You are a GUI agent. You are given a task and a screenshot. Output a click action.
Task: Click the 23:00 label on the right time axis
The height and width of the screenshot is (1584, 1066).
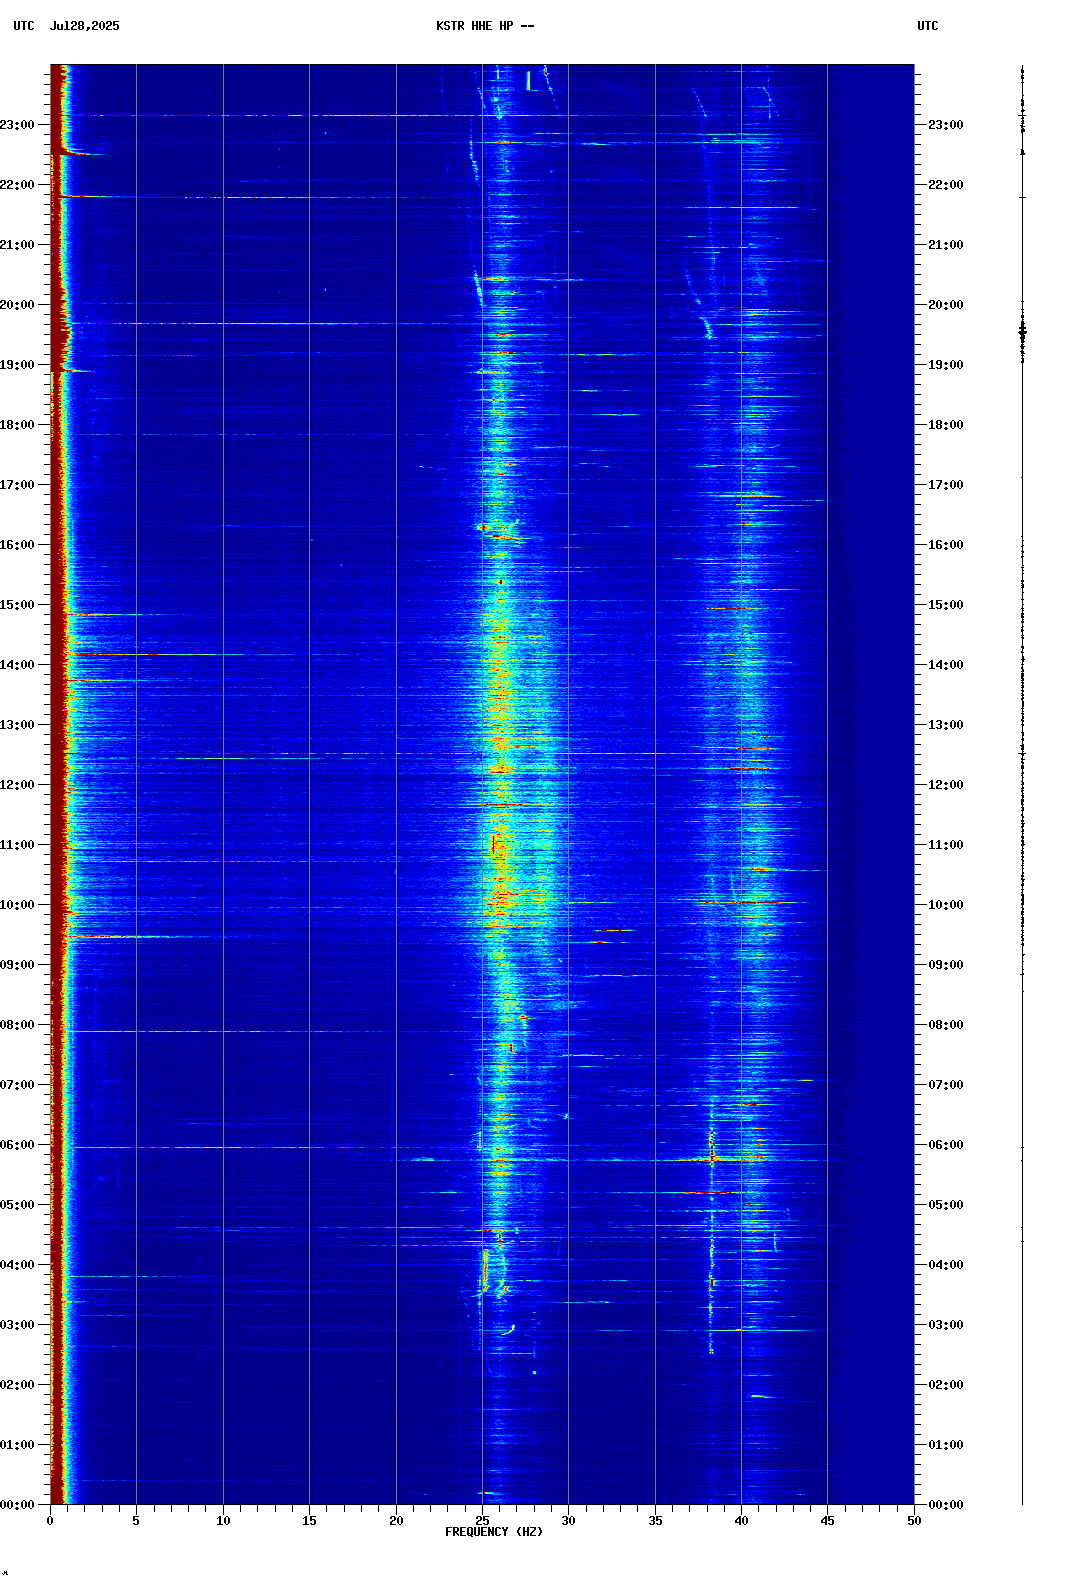pyautogui.click(x=946, y=125)
